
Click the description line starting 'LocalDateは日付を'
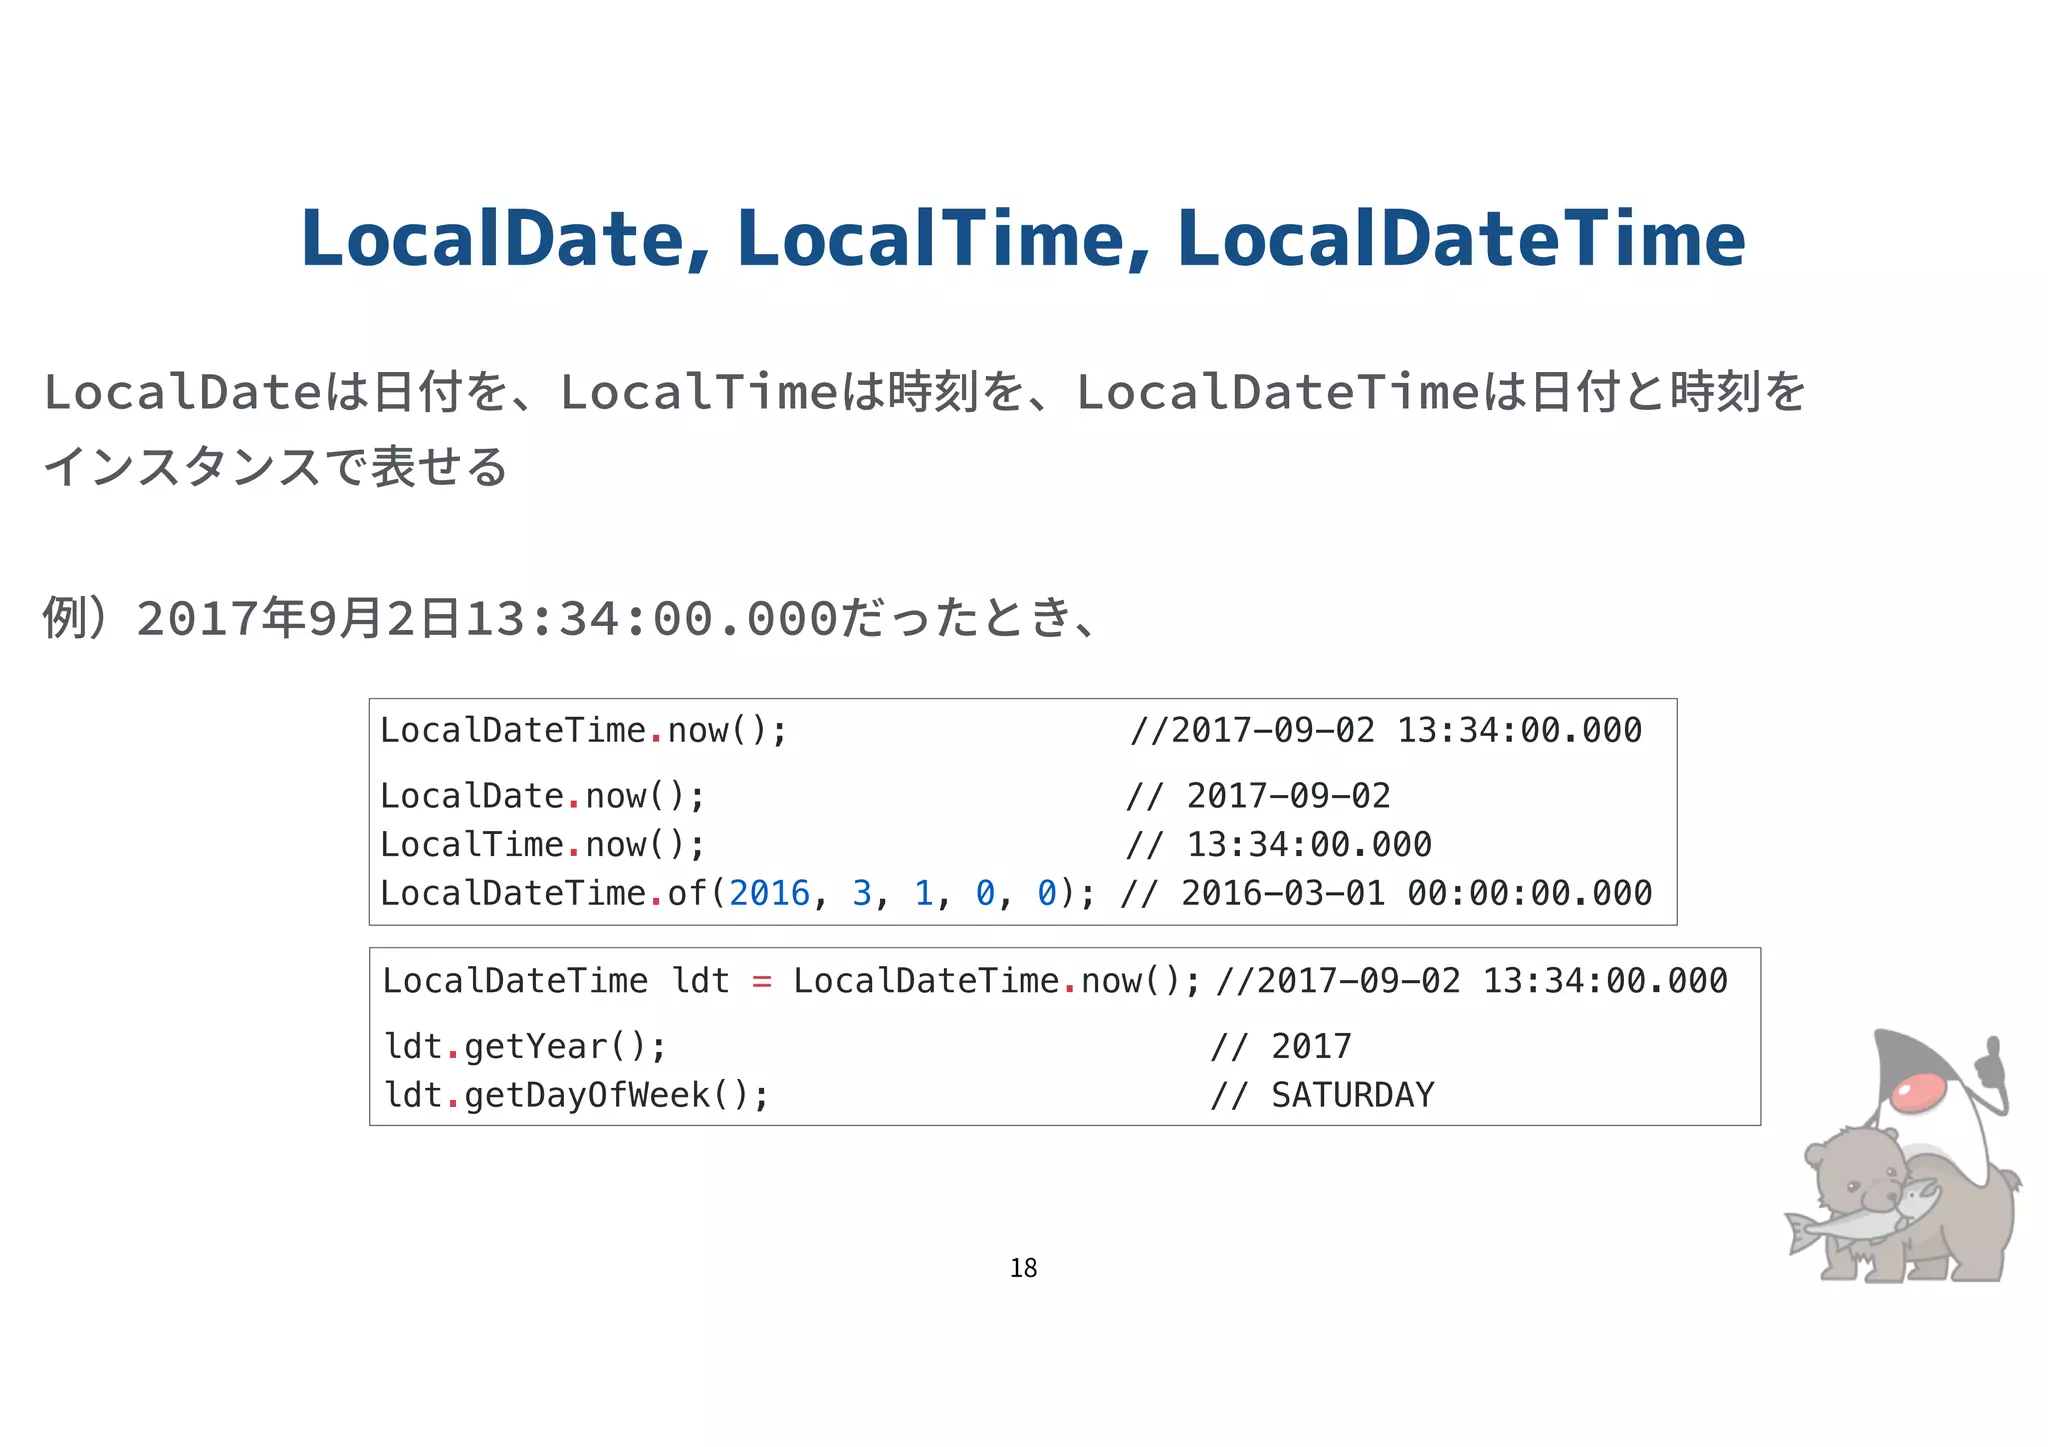tap(925, 391)
